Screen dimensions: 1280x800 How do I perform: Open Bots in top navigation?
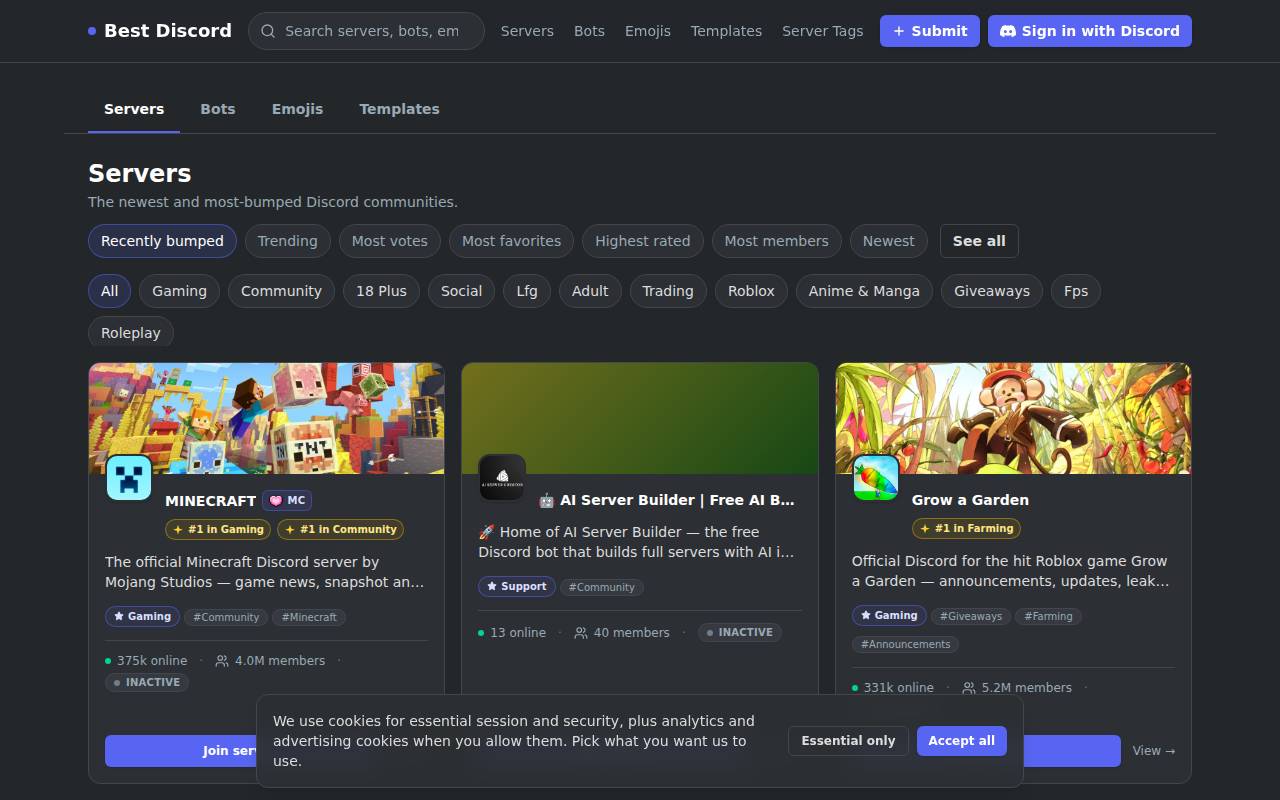point(589,31)
